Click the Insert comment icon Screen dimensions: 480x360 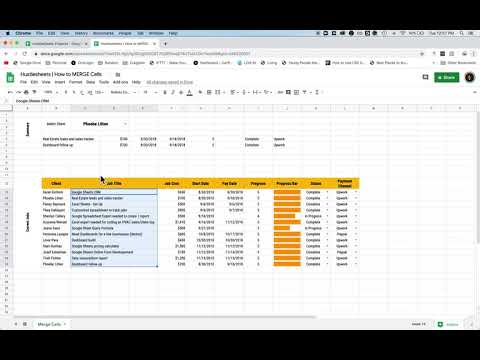click(288, 92)
